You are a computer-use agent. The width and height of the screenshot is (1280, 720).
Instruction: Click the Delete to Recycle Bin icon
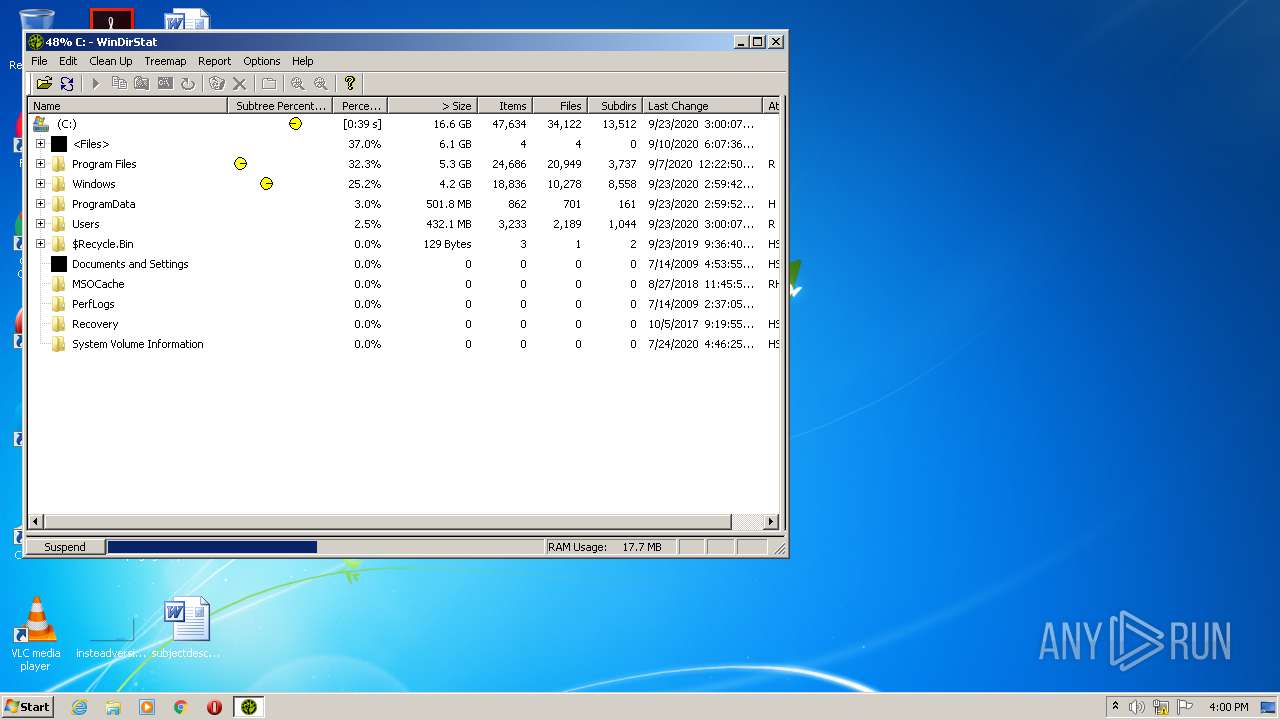pyautogui.click(x=216, y=83)
